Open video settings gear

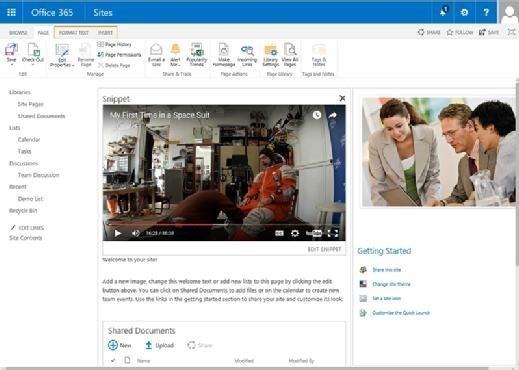click(295, 233)
